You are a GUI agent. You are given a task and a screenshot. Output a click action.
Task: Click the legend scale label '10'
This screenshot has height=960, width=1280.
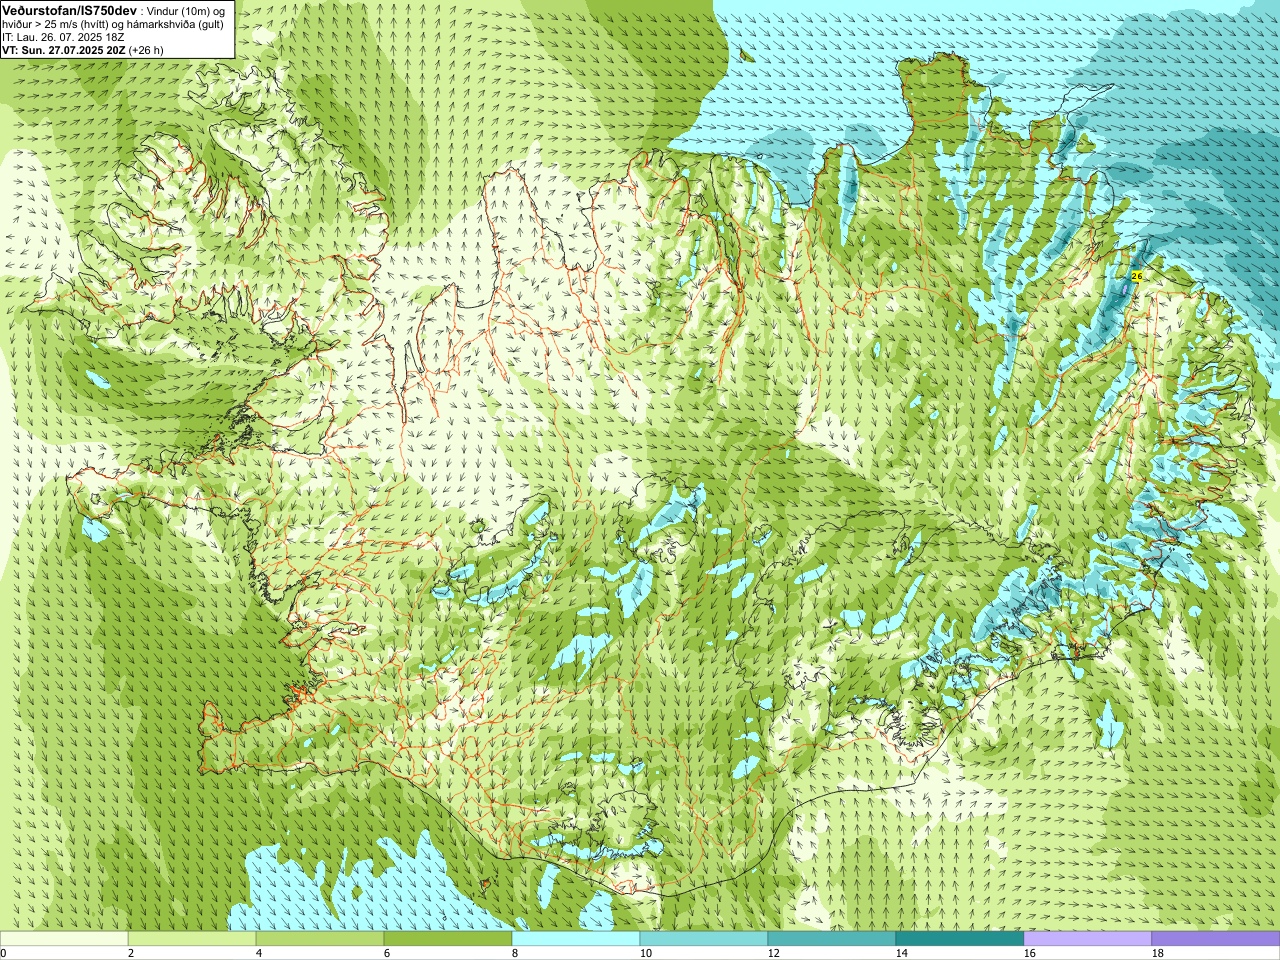[x=645, y=953]
